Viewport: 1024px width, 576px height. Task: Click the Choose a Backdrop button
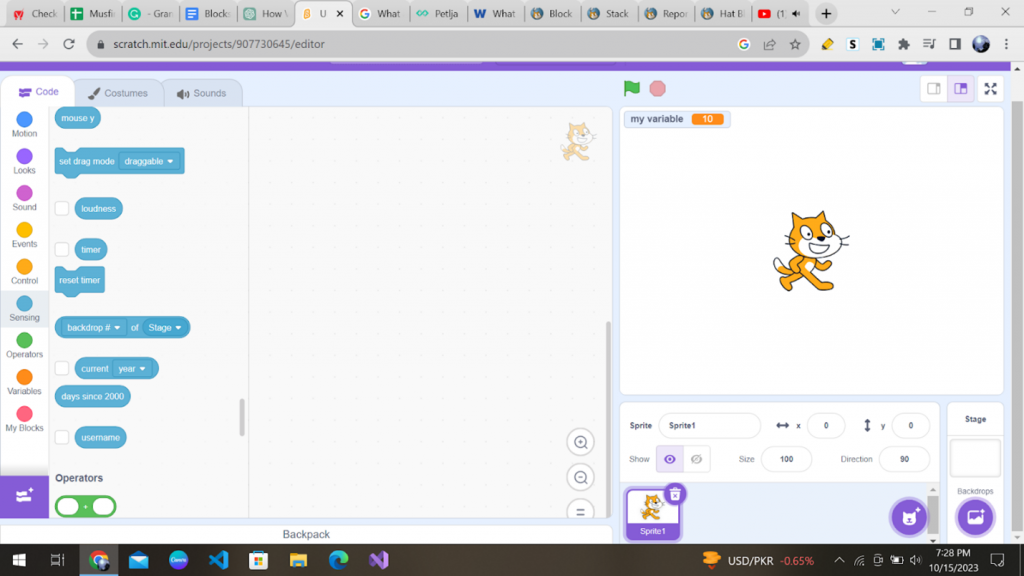pos(975,516)
